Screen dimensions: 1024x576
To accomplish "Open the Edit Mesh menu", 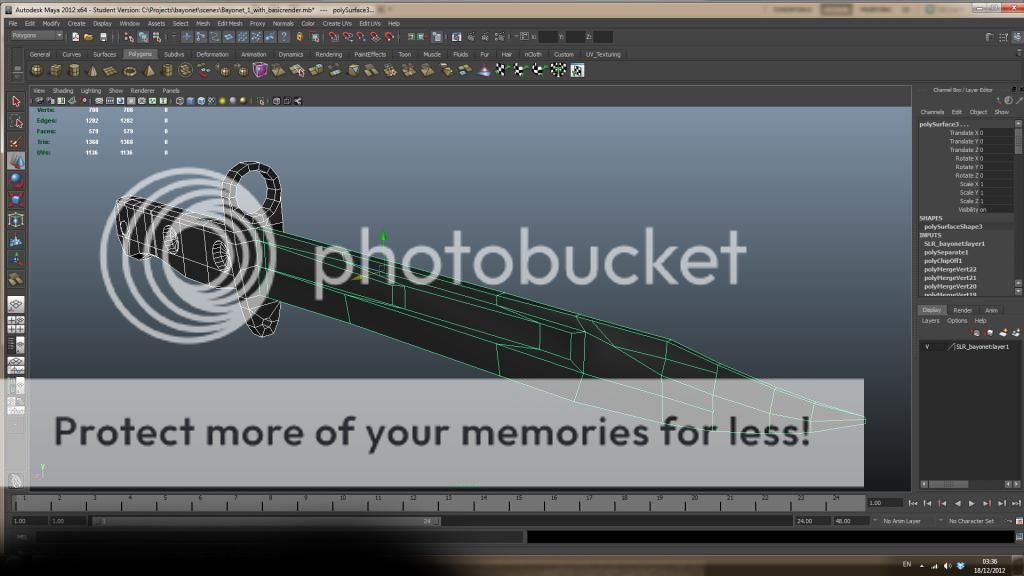I will tap(229, 23).
